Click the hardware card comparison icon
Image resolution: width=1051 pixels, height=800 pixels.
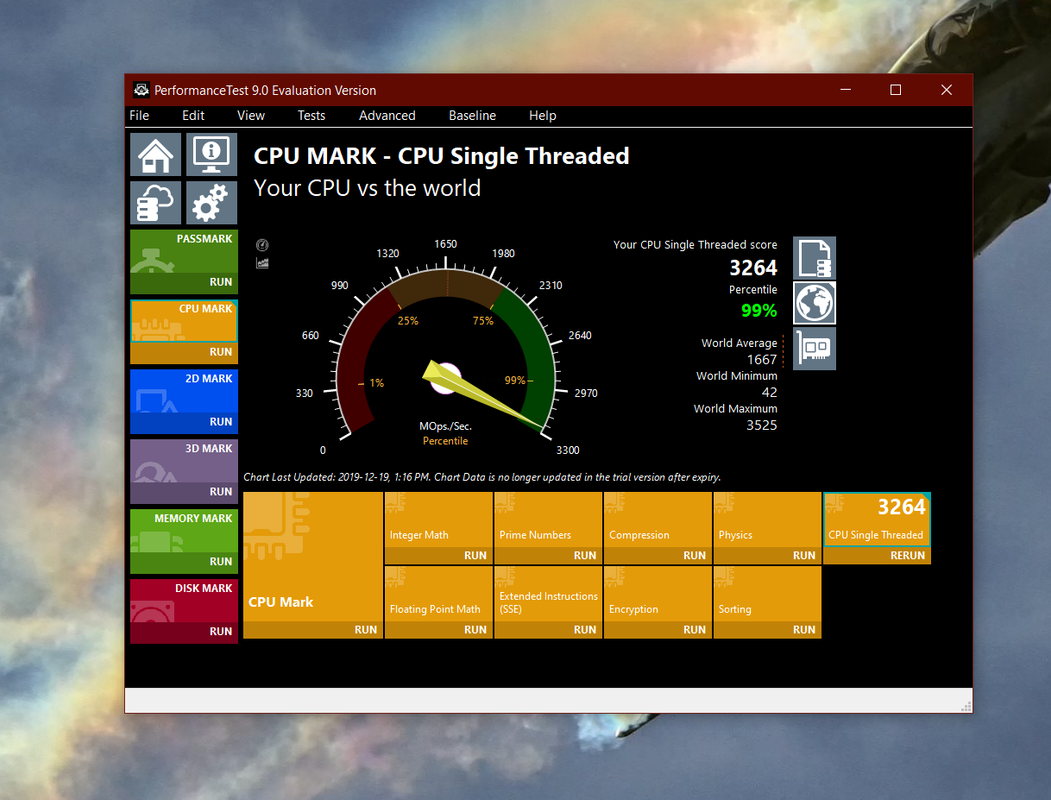[814, 348]
